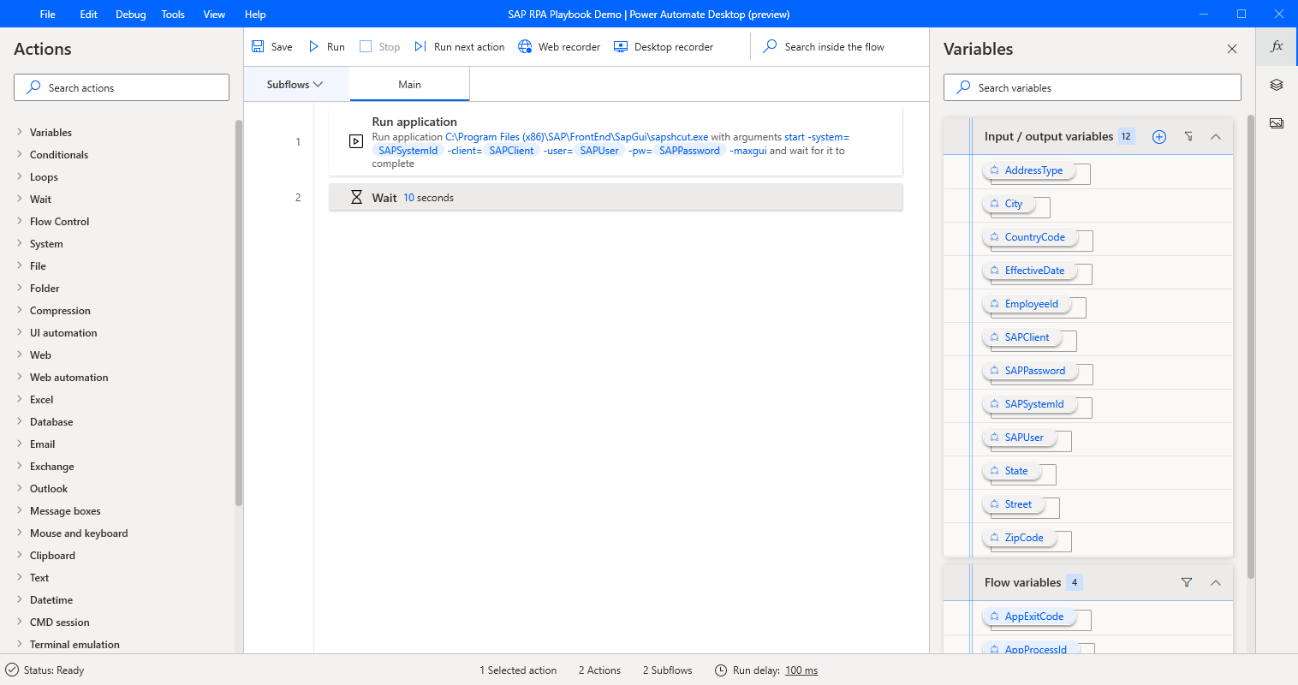This screenshot has width=1298, height=685.
Task: Open the Debug menu
Action: (130, 14)
